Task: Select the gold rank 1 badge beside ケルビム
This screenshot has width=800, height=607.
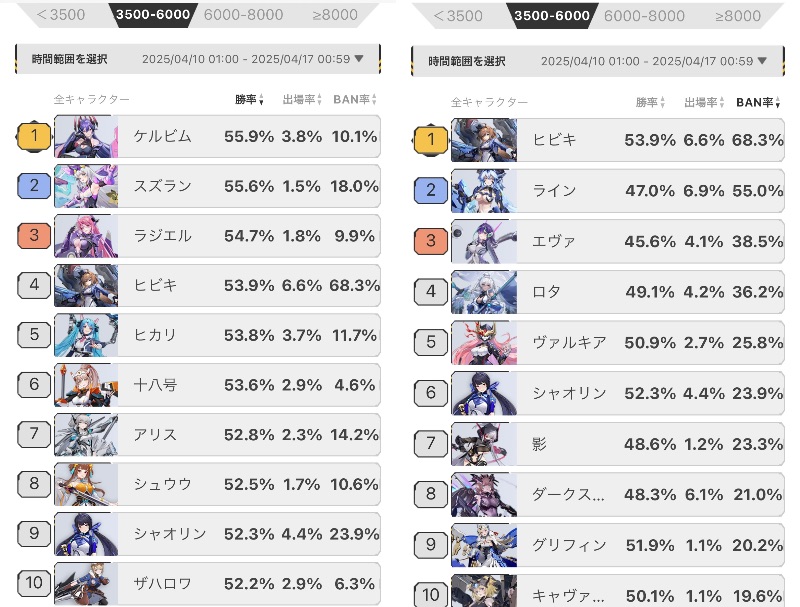Action: tap(34, 136)
